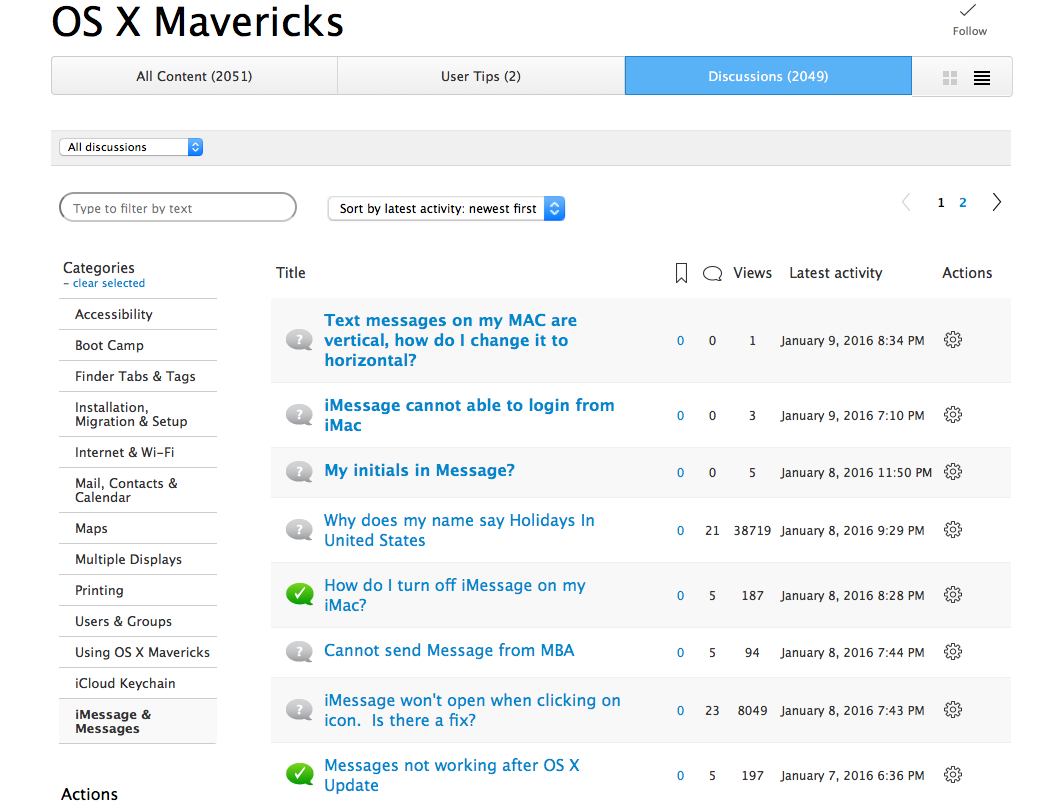
Task: Open 'iMessage won't open when clicking on icon' thread
Action: tap(473, 710)
